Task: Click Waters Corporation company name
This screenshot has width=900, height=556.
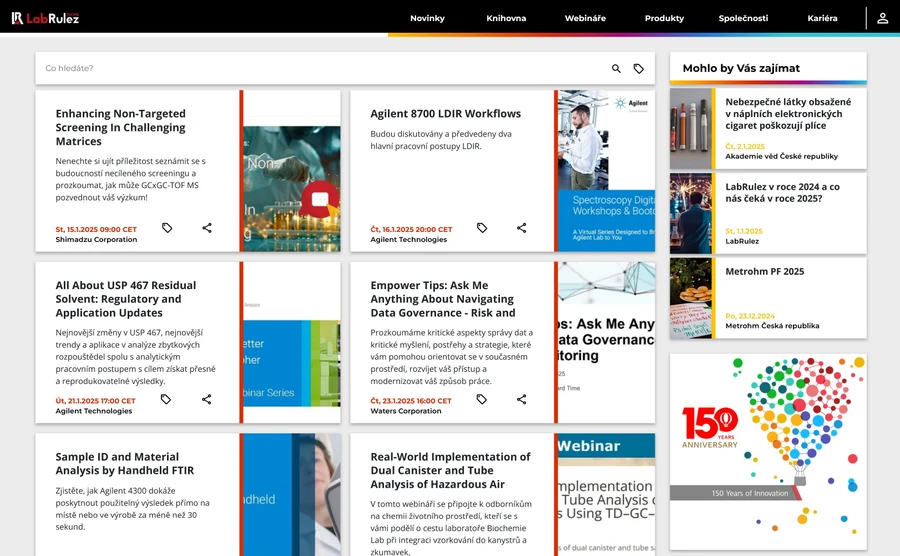Action: click(405, 411)
